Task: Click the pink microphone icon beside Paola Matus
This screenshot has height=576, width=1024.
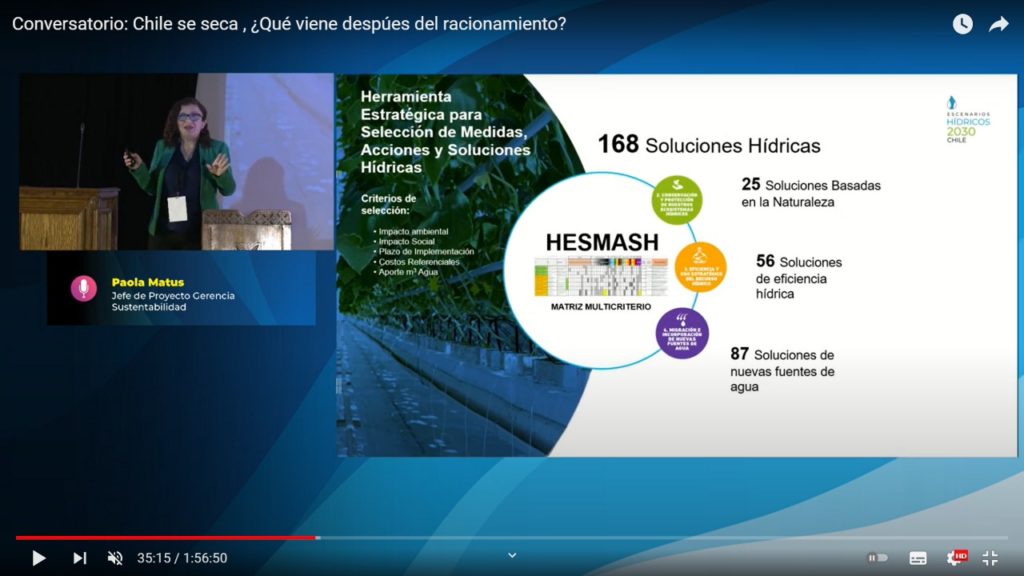Action: [84, 288]
